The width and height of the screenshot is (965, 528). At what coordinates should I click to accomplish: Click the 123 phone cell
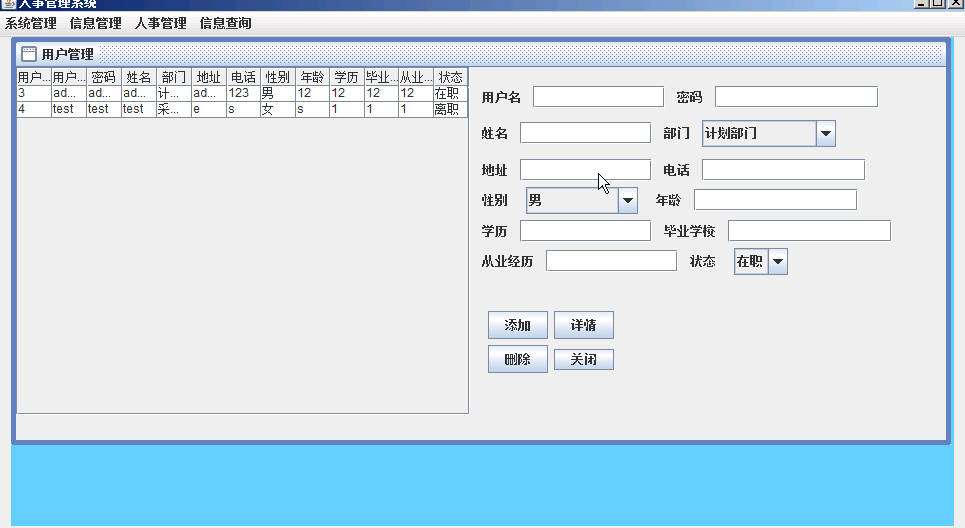pos(243,93)
